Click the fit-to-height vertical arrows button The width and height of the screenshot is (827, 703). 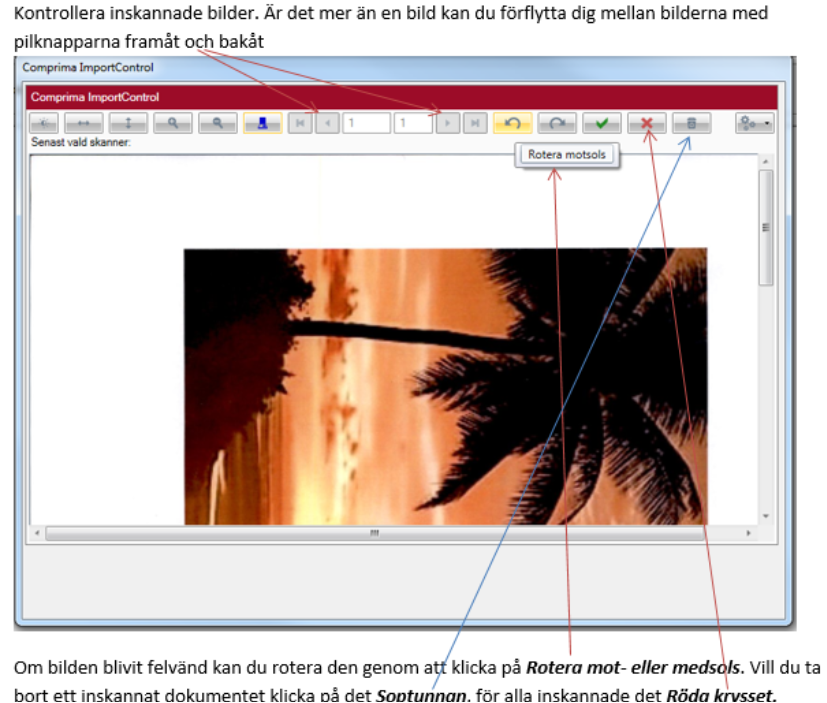point(129,123)
